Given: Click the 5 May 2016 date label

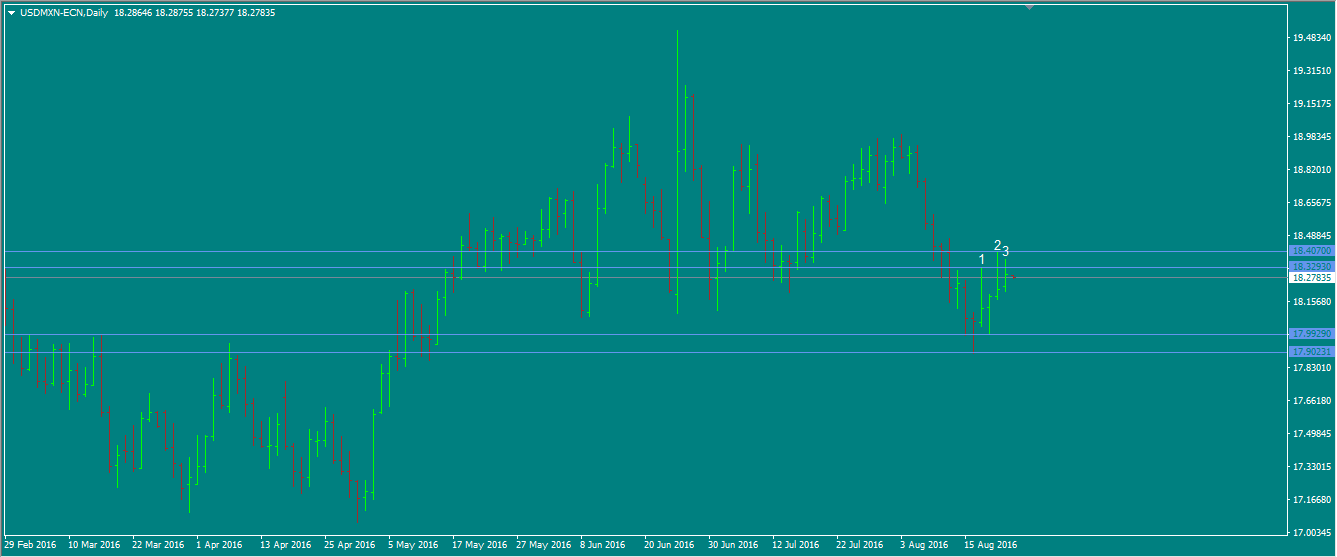Looking at the screenshot, I should [413, 546].
